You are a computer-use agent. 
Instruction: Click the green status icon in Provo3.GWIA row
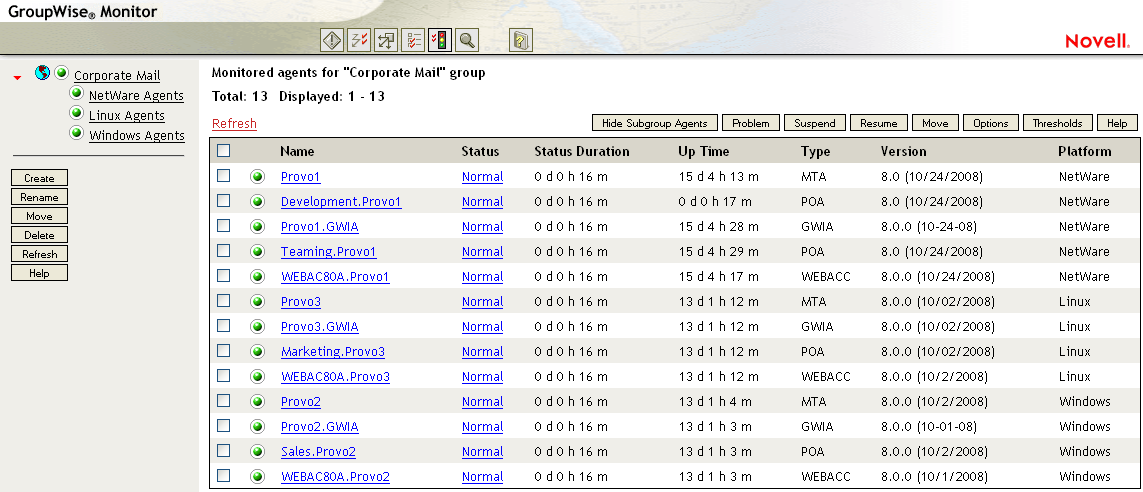click(x=257, y=327)
